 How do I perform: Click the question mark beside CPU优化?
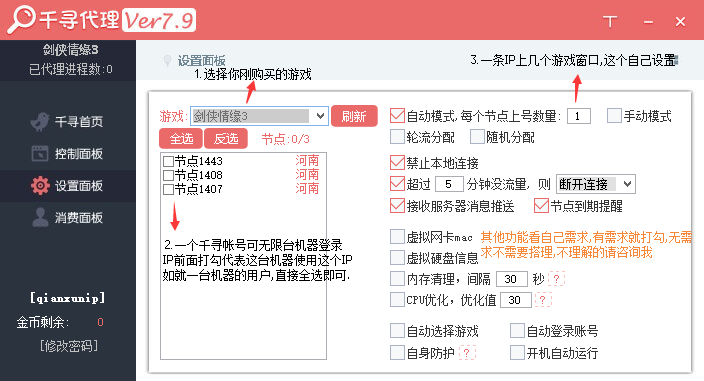tap(542, 300)
